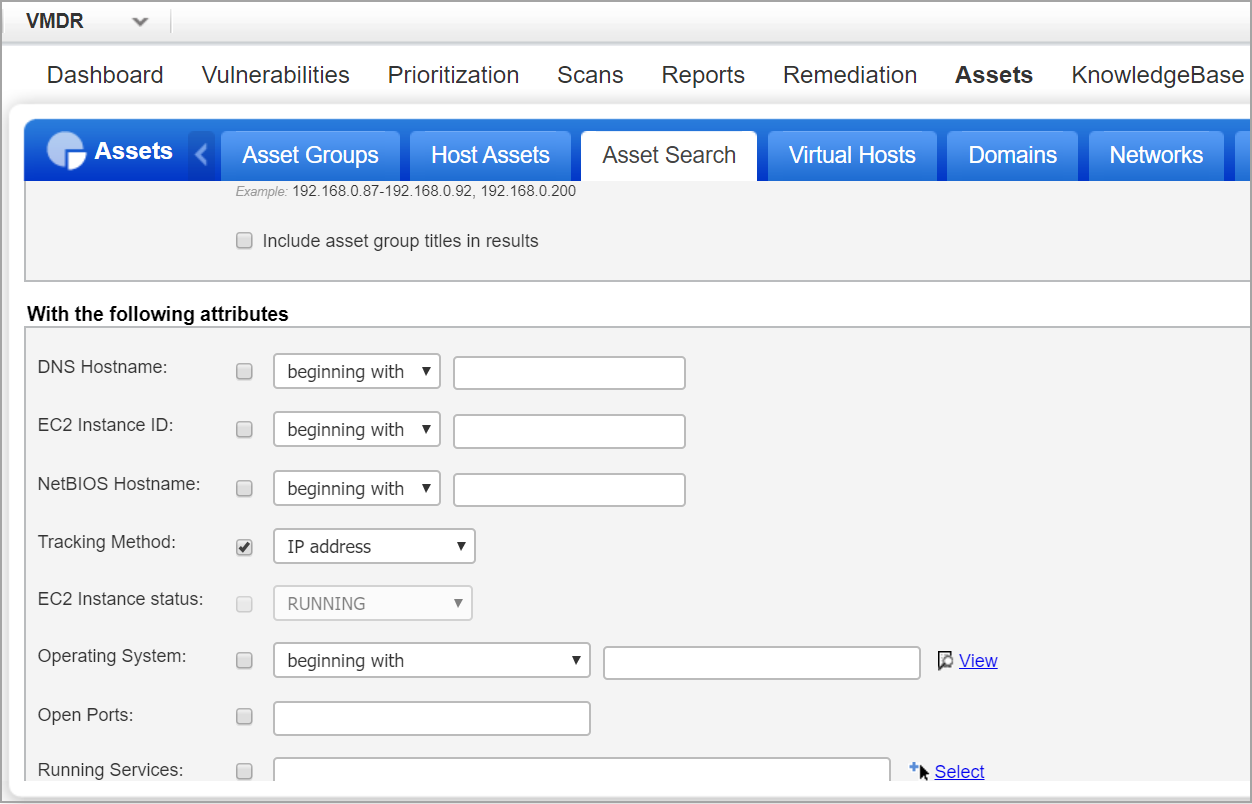
Task: Tick the Open Ports checkbox
Action: (244, 717)
